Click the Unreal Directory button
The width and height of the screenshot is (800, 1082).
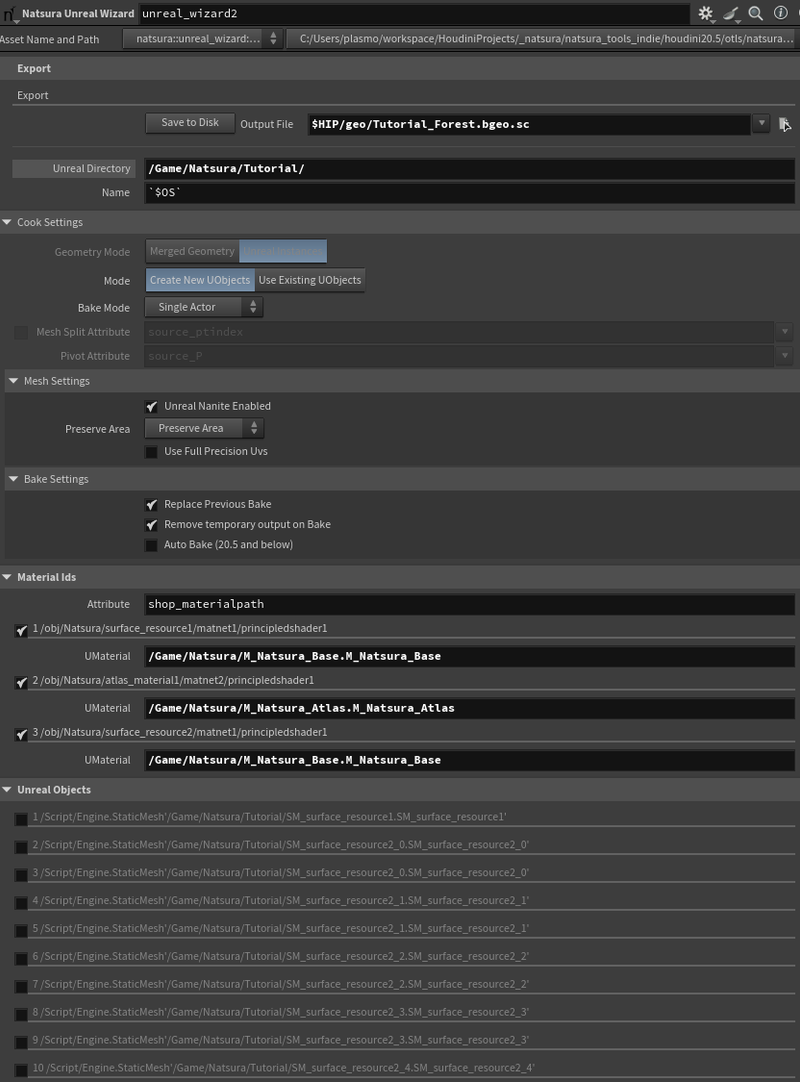72,169
